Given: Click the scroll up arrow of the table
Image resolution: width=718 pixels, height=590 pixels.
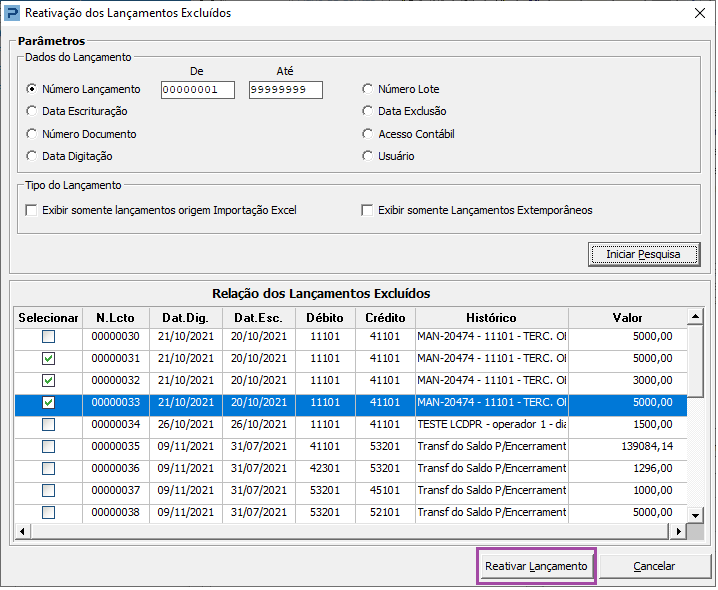Looking at the screenshot, I should click(696, 316).
